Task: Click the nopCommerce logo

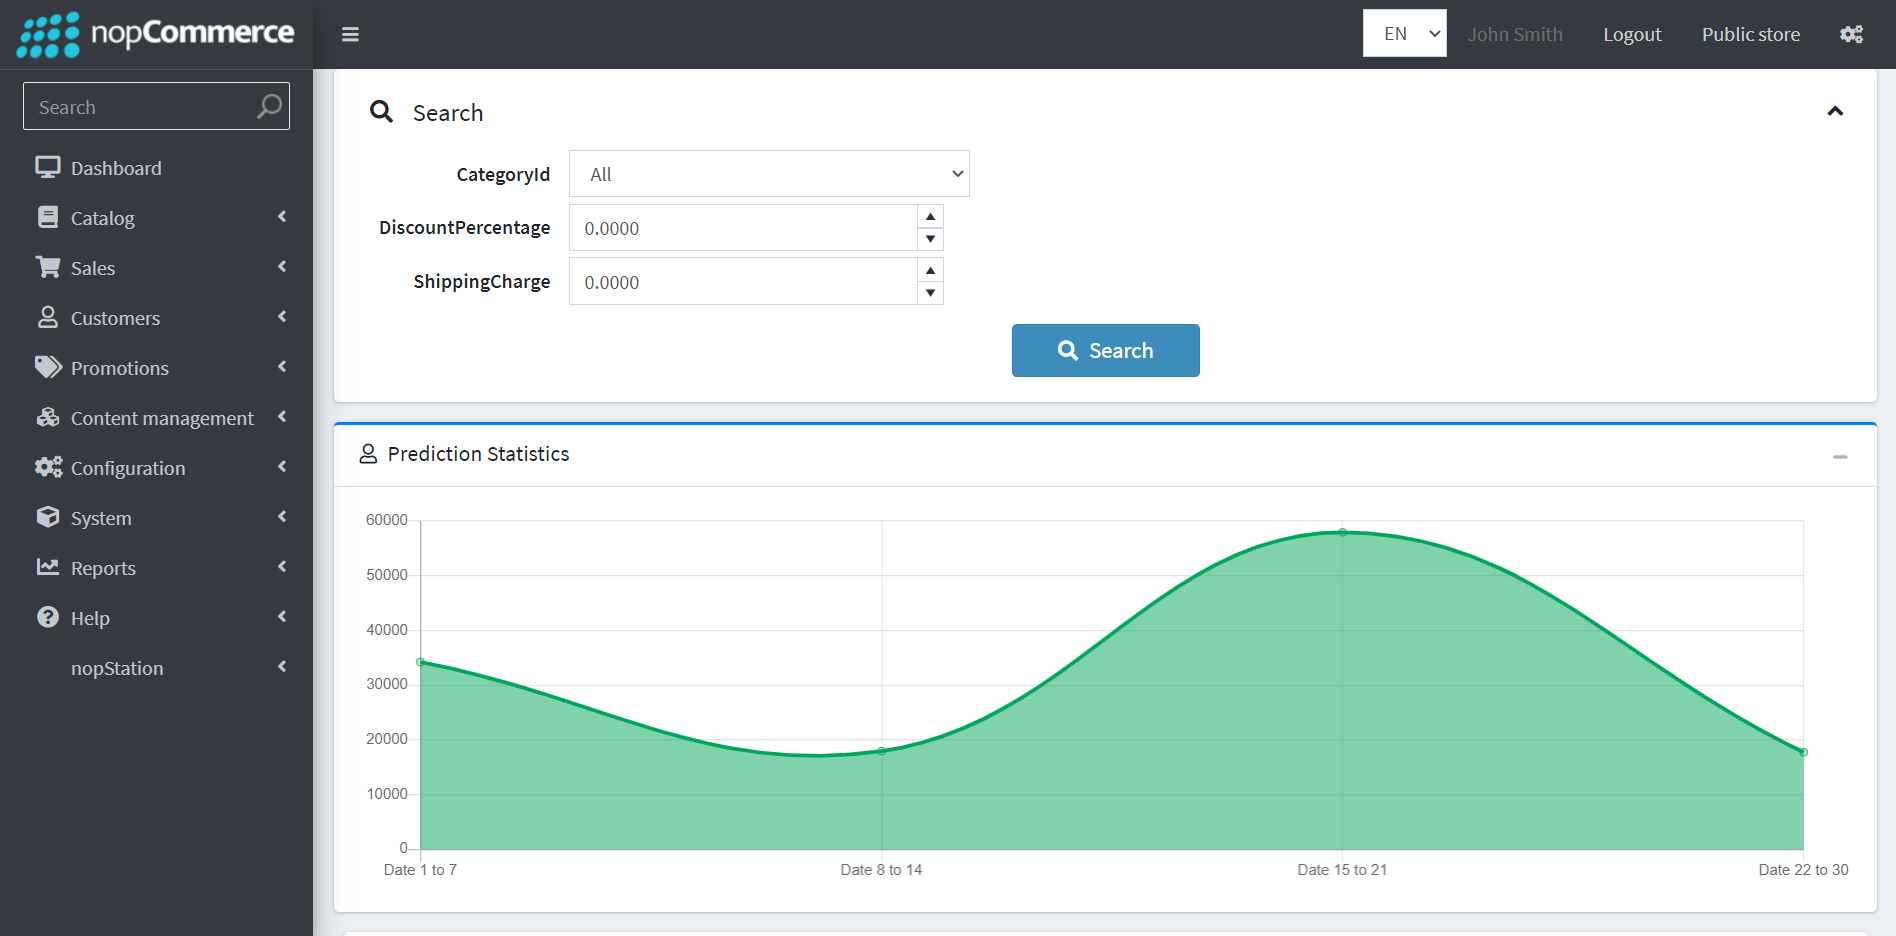Action: pyautogui.click(x=156, y=34)
